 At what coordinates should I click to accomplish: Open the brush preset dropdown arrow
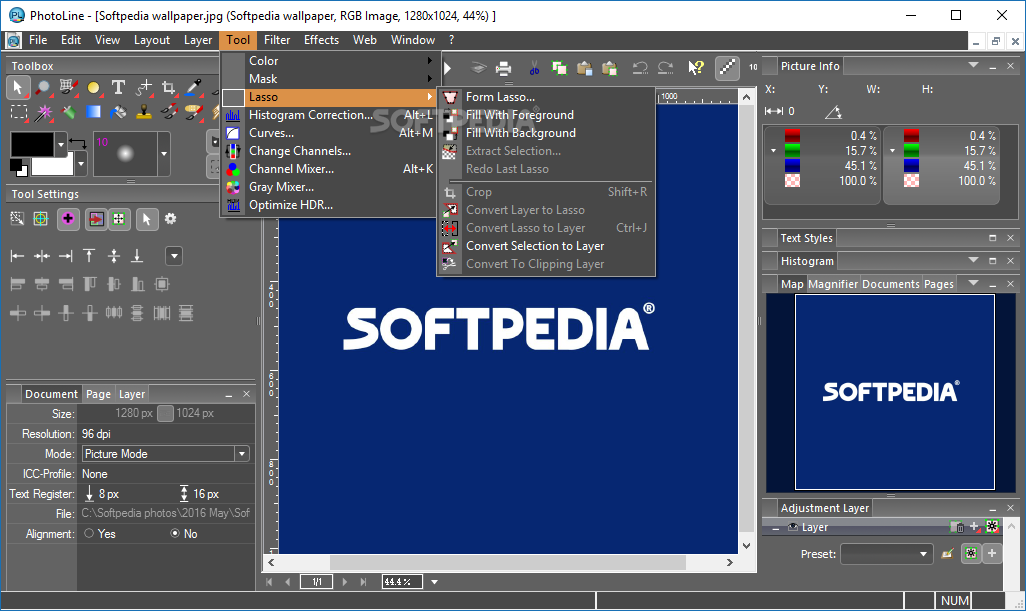164,154
